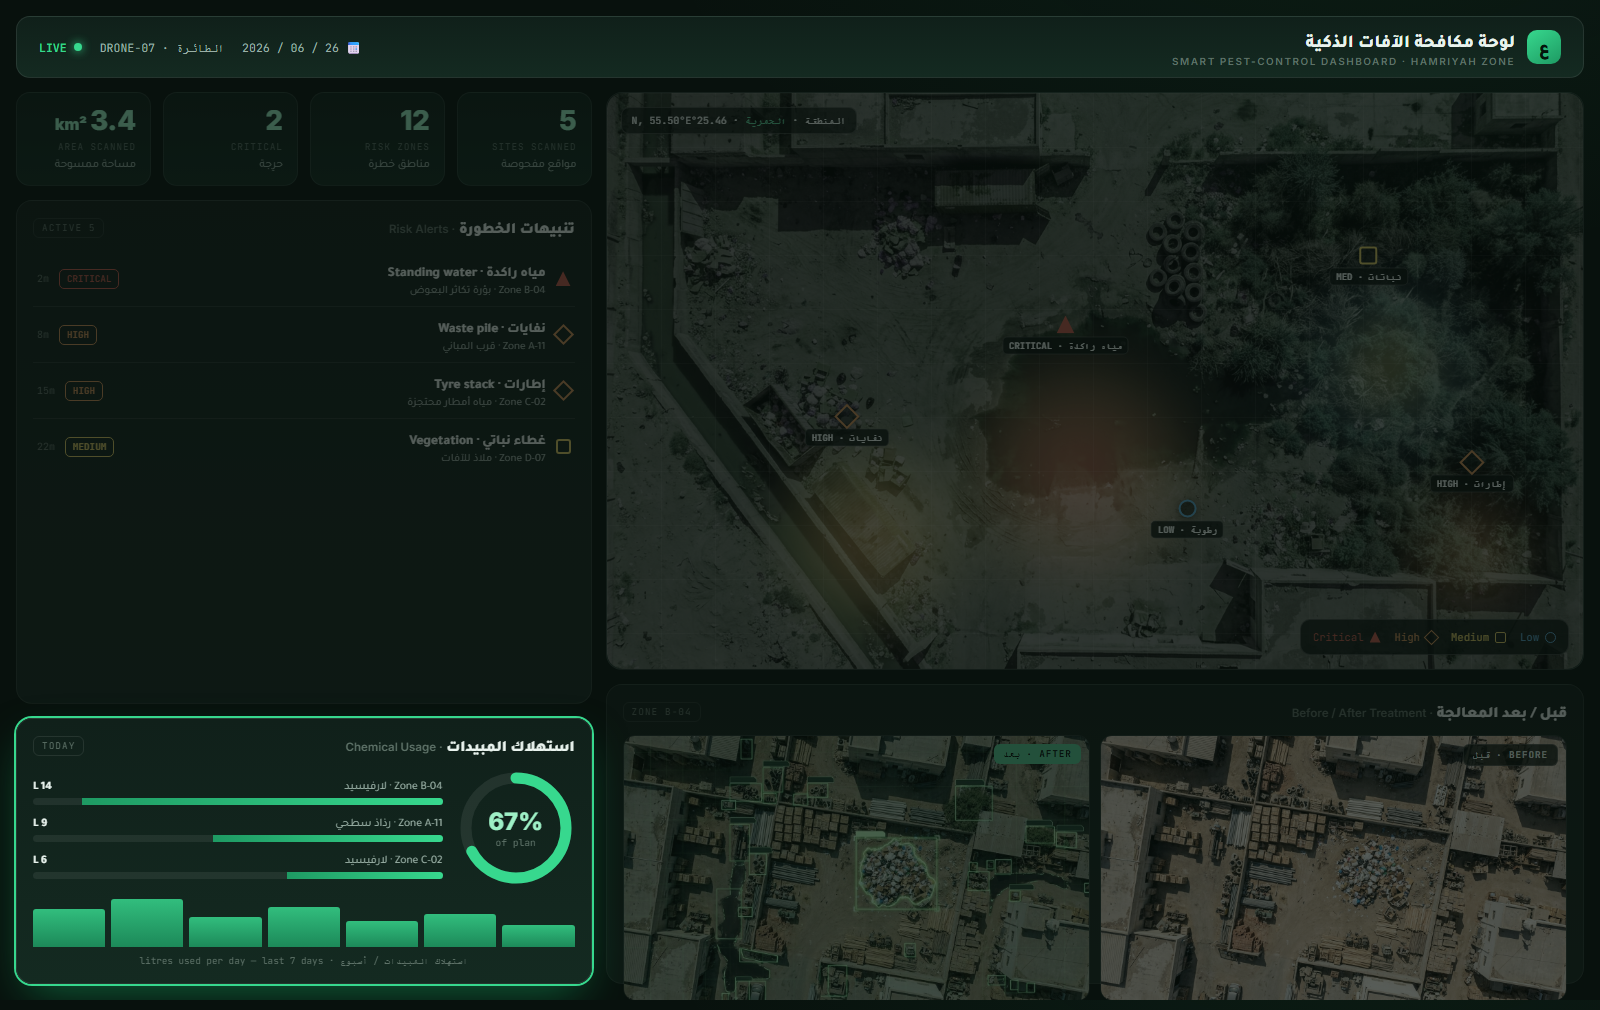The width and height of the screenshot is (1600, 1010).
Task: Click the Vegetation alert title
Action: click(x=477, y=440)
